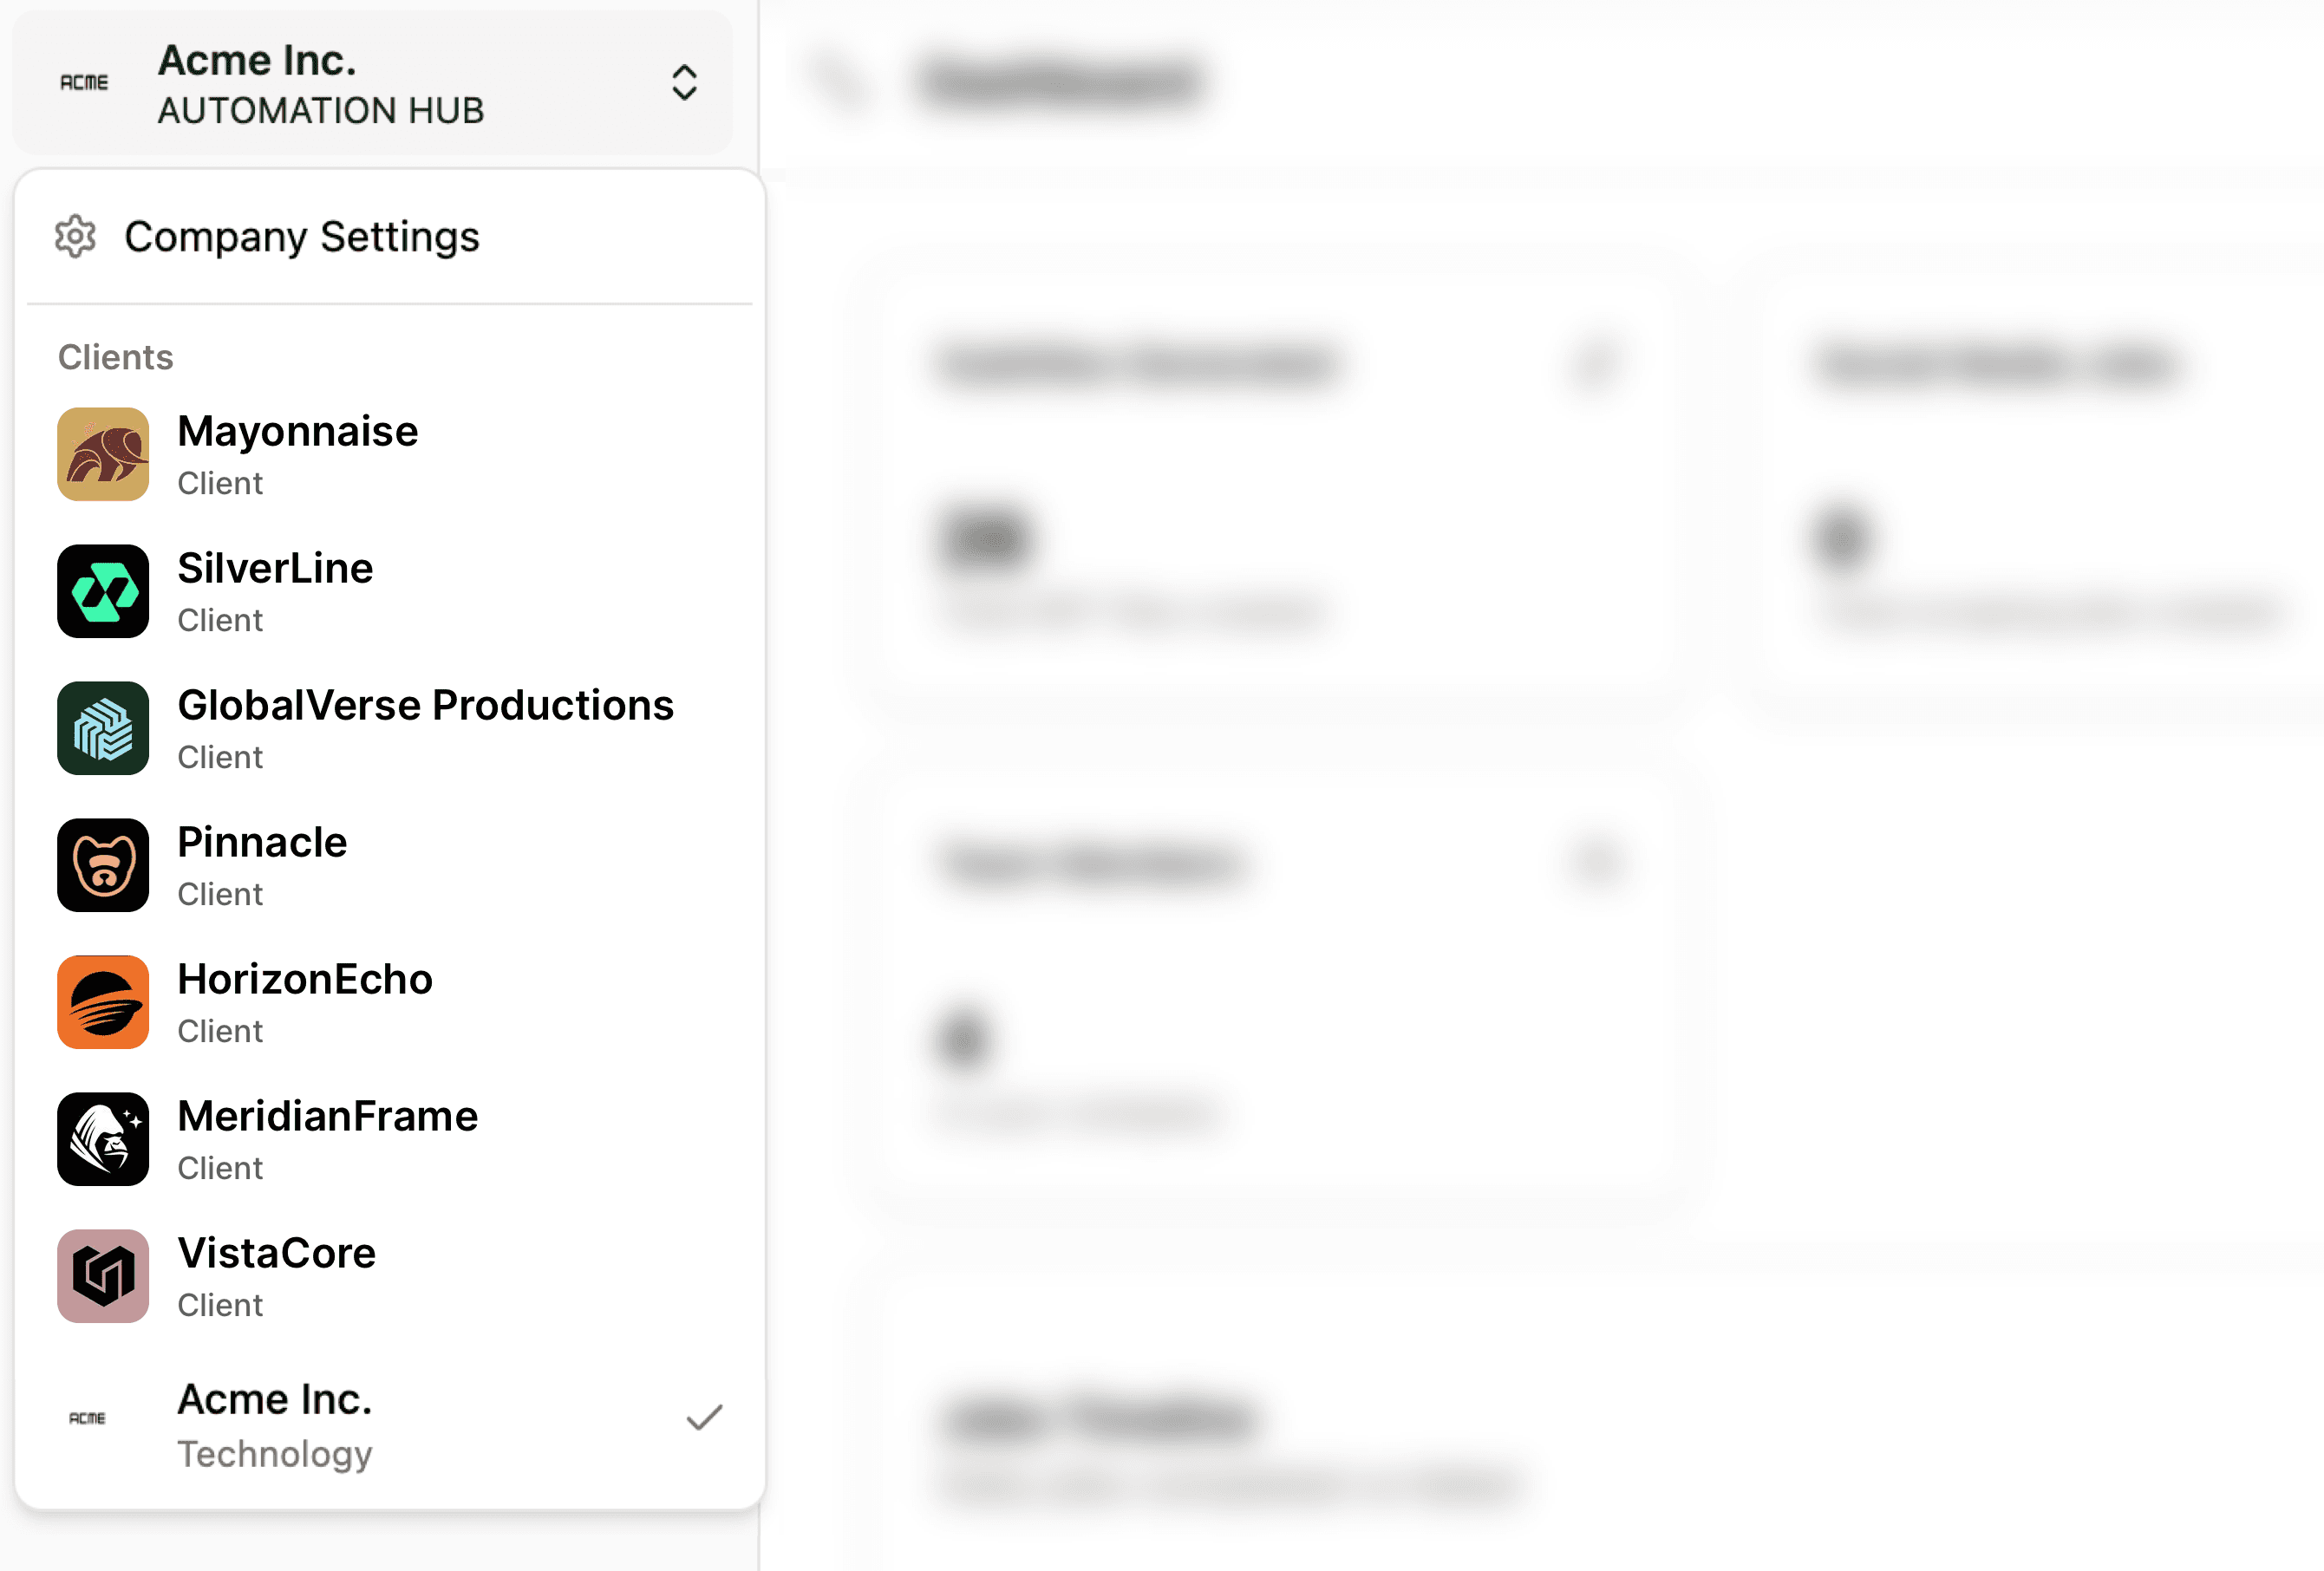Collapse the clients dropdown panel
This screenshot has width=2324, height=1571.
pyautogui.click(x=684, y=82)
